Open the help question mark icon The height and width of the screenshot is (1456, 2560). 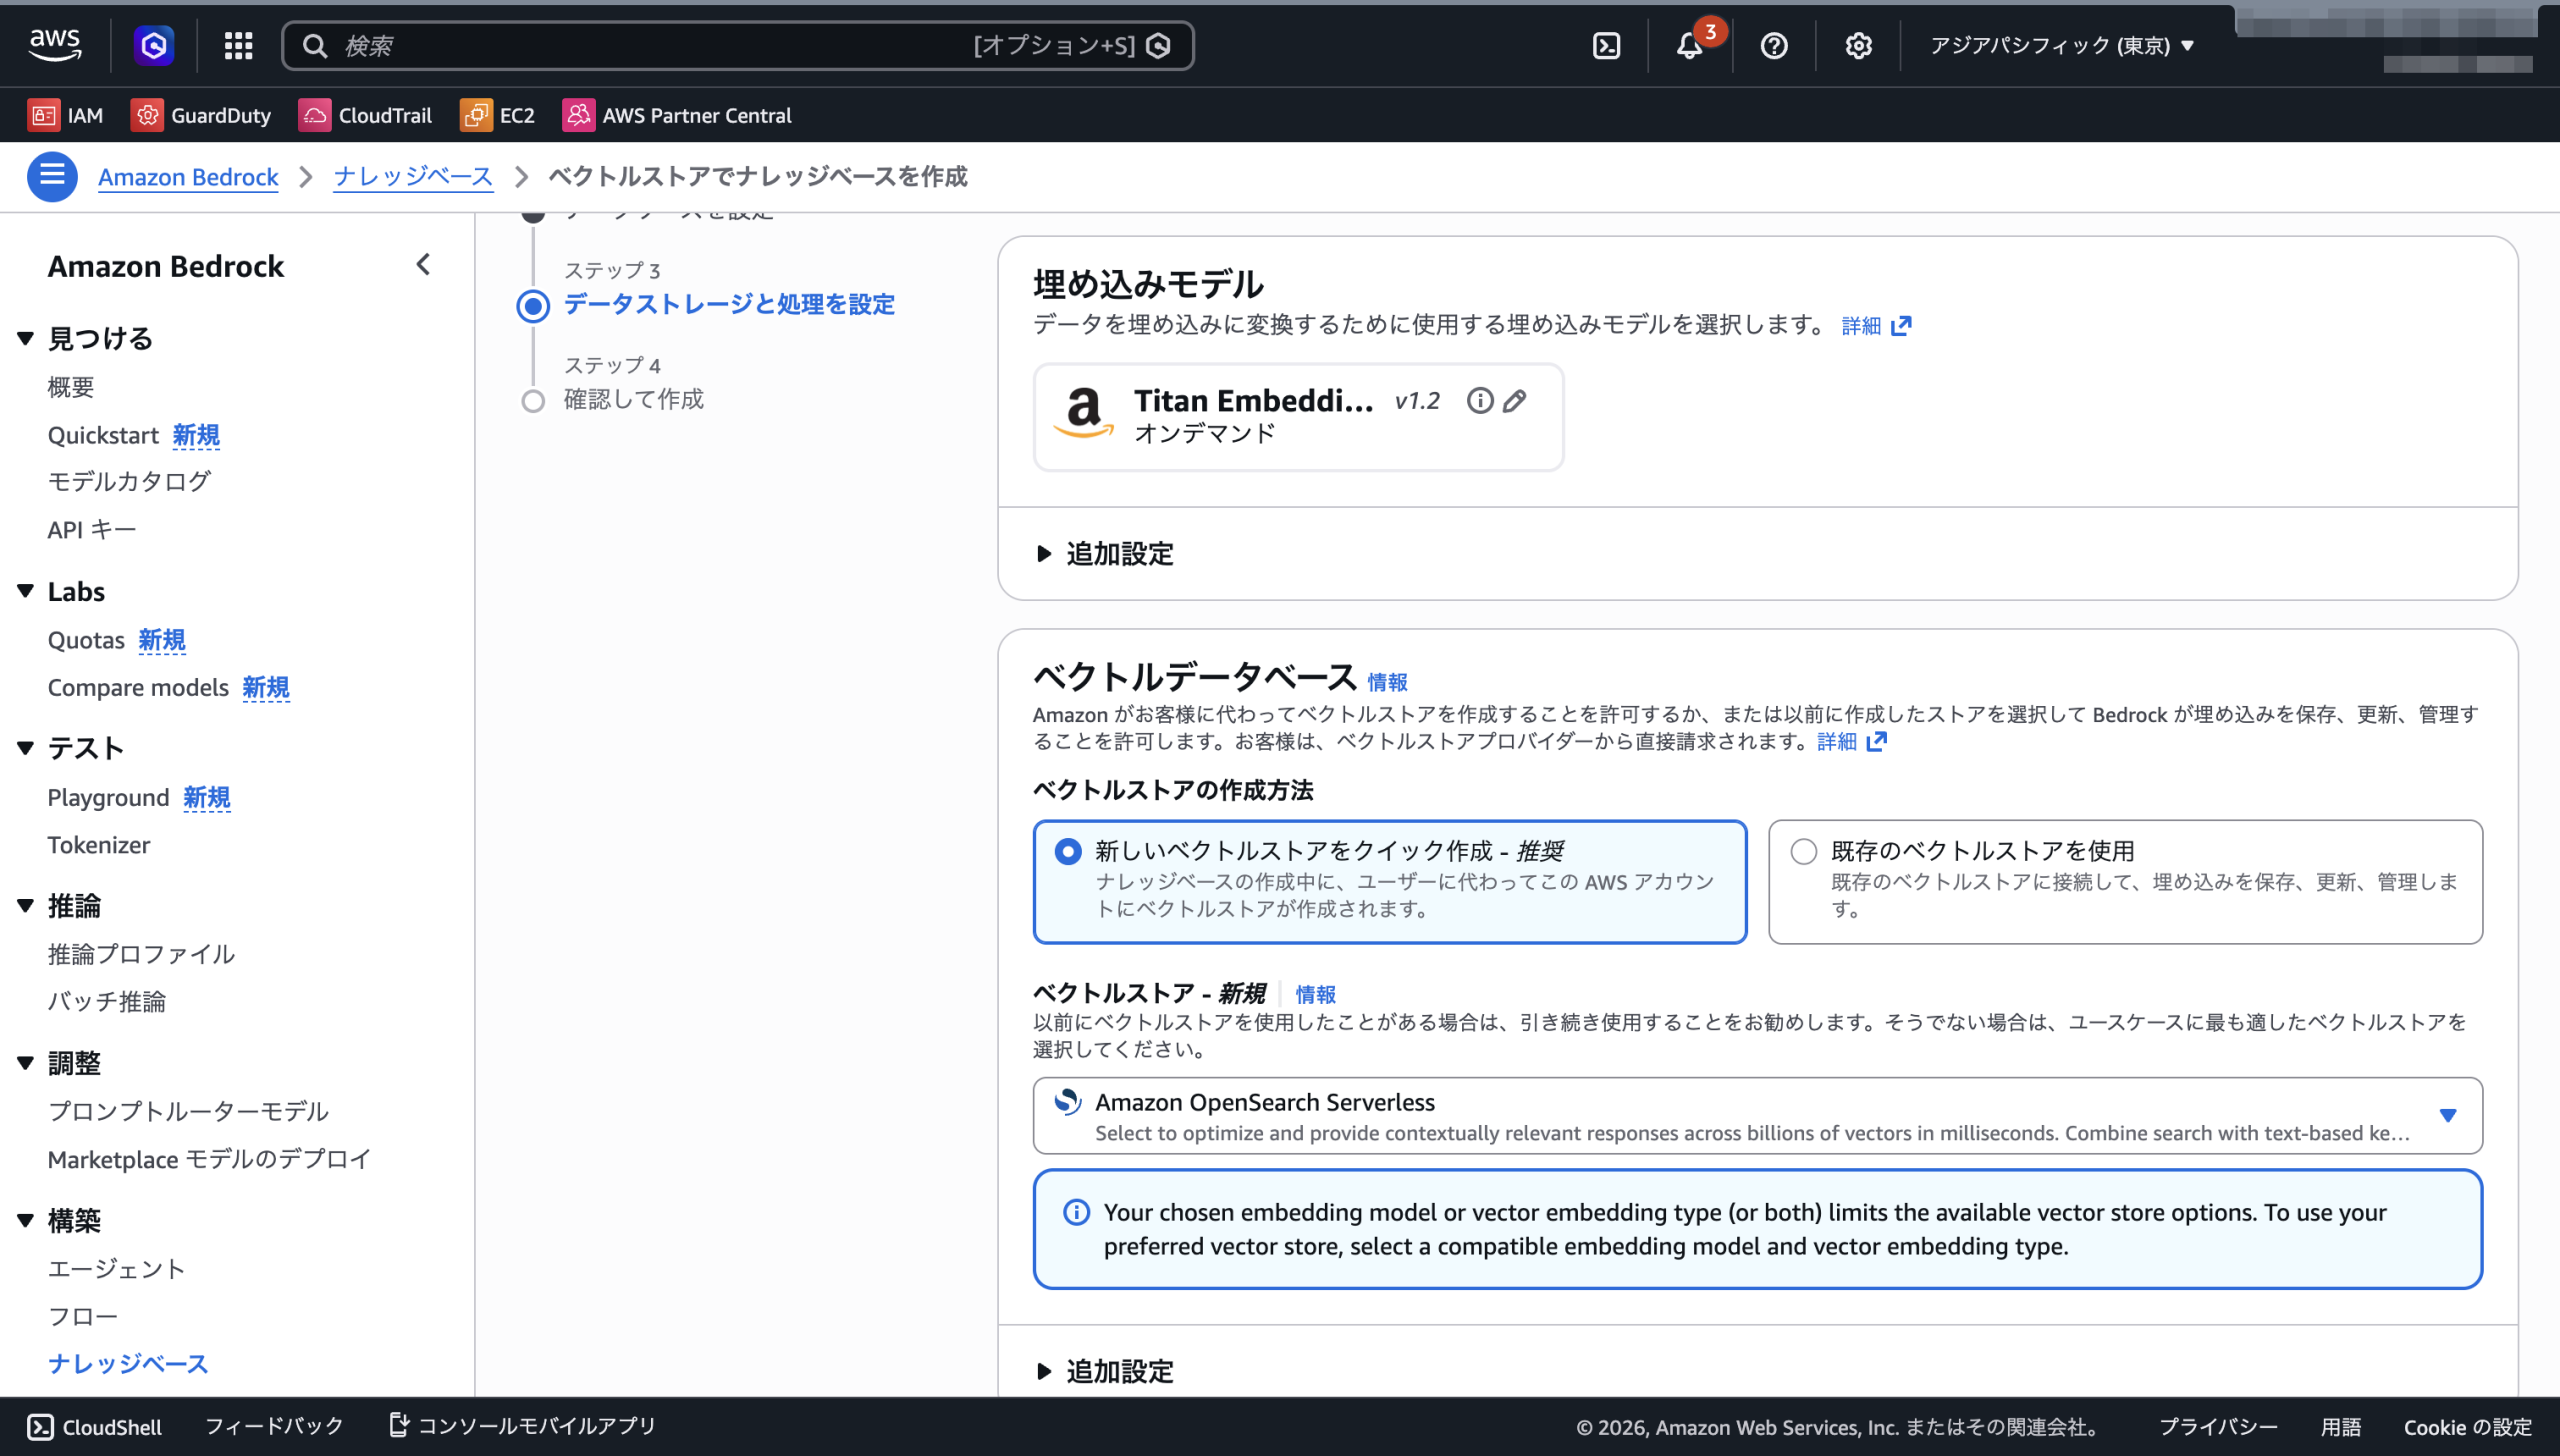(1774, 46)
